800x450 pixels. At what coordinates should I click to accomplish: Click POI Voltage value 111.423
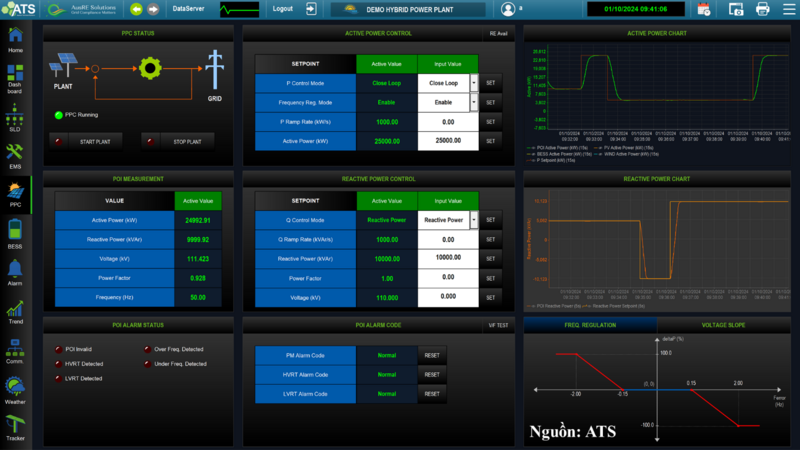(198, 259)
